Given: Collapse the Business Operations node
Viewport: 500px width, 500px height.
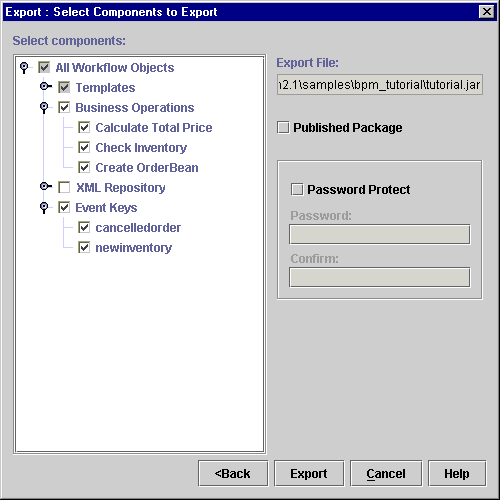Looking at the screenshot, I should pos(44,108).
